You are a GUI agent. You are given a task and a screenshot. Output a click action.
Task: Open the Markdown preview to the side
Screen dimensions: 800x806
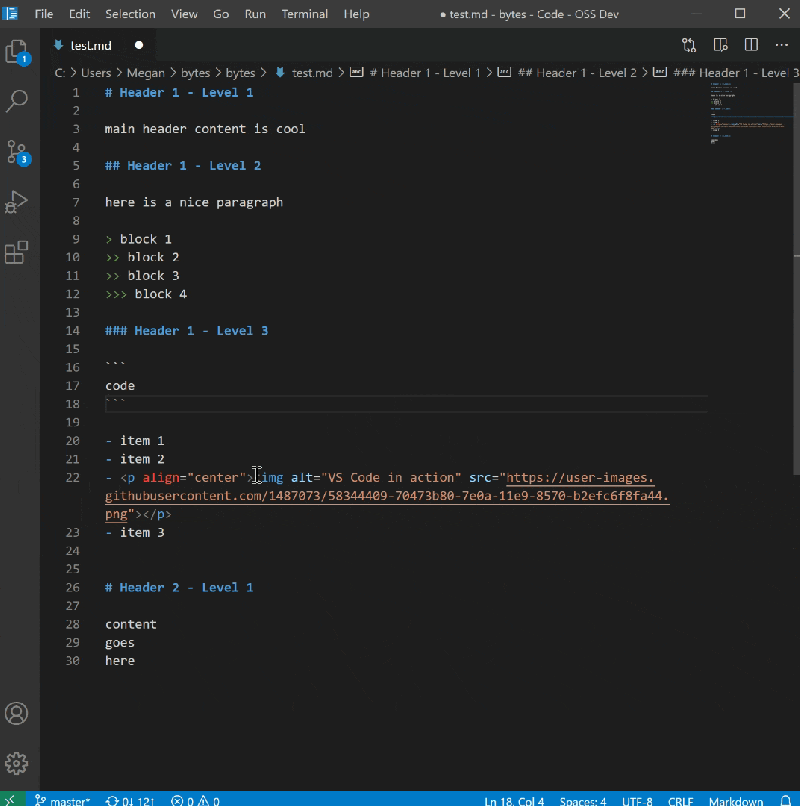coord(720,45)
